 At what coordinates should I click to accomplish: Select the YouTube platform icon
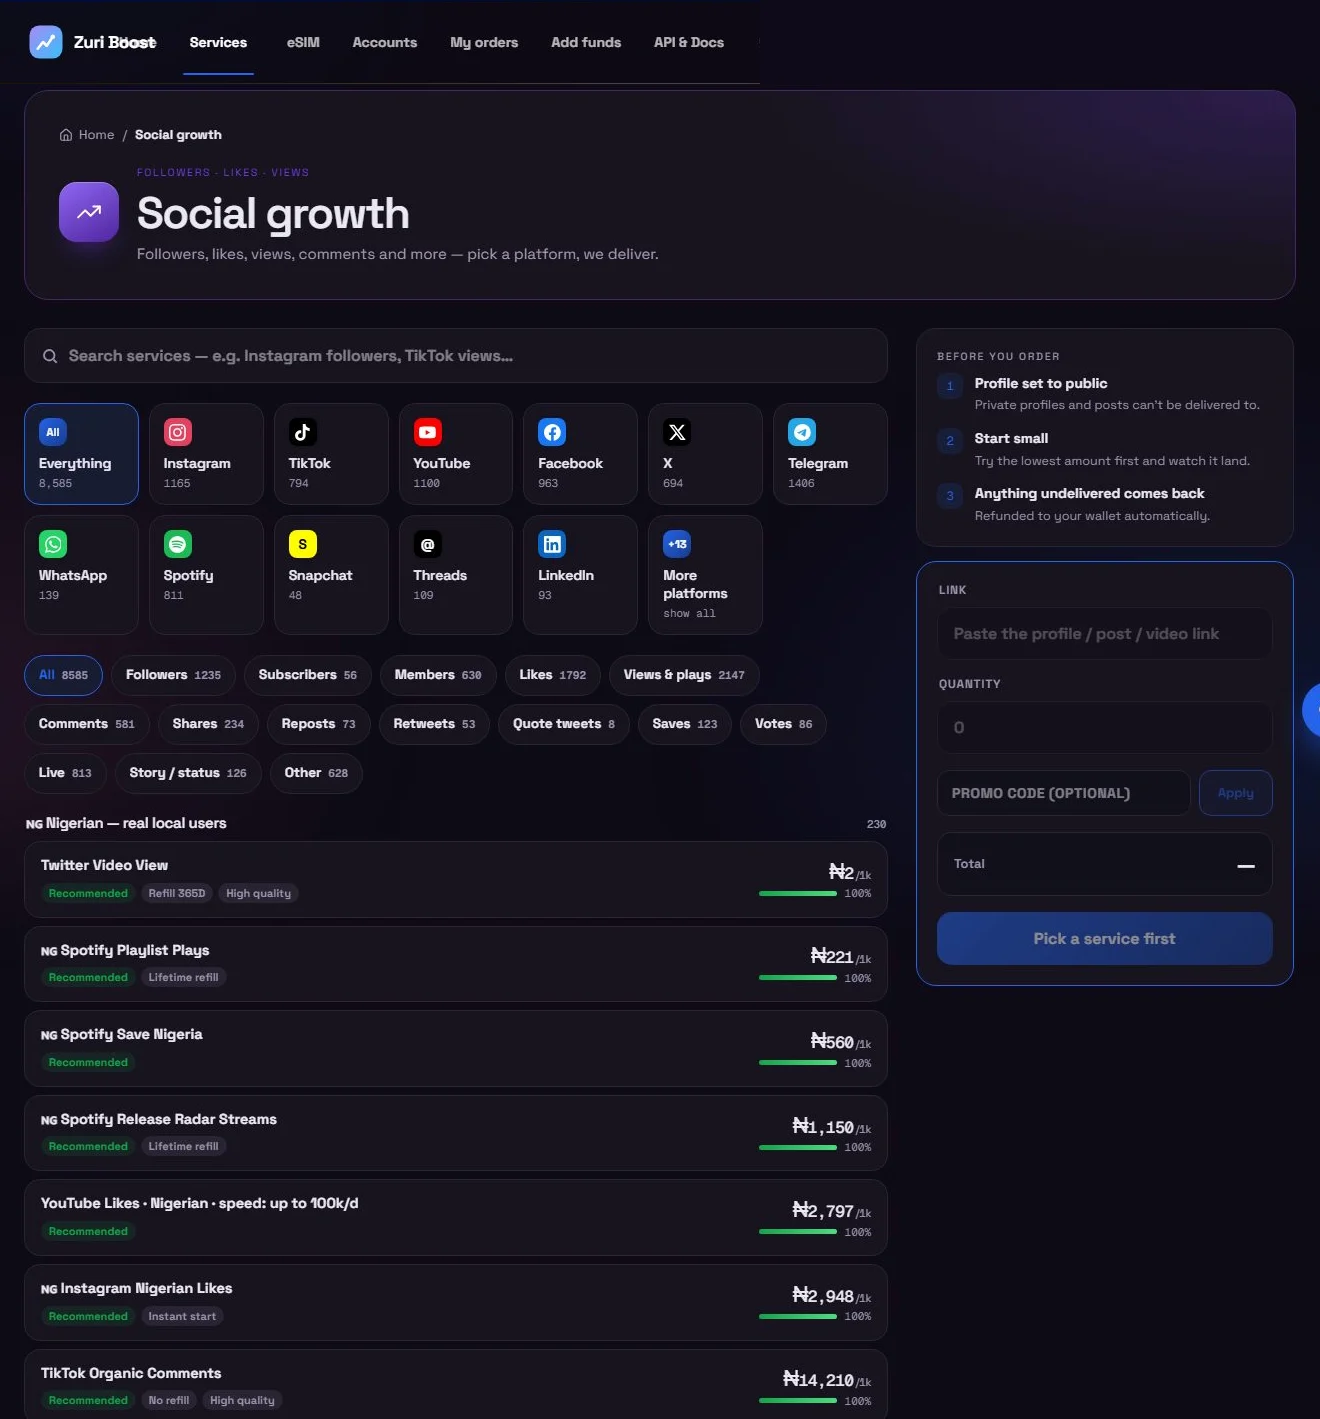(428, 432)
